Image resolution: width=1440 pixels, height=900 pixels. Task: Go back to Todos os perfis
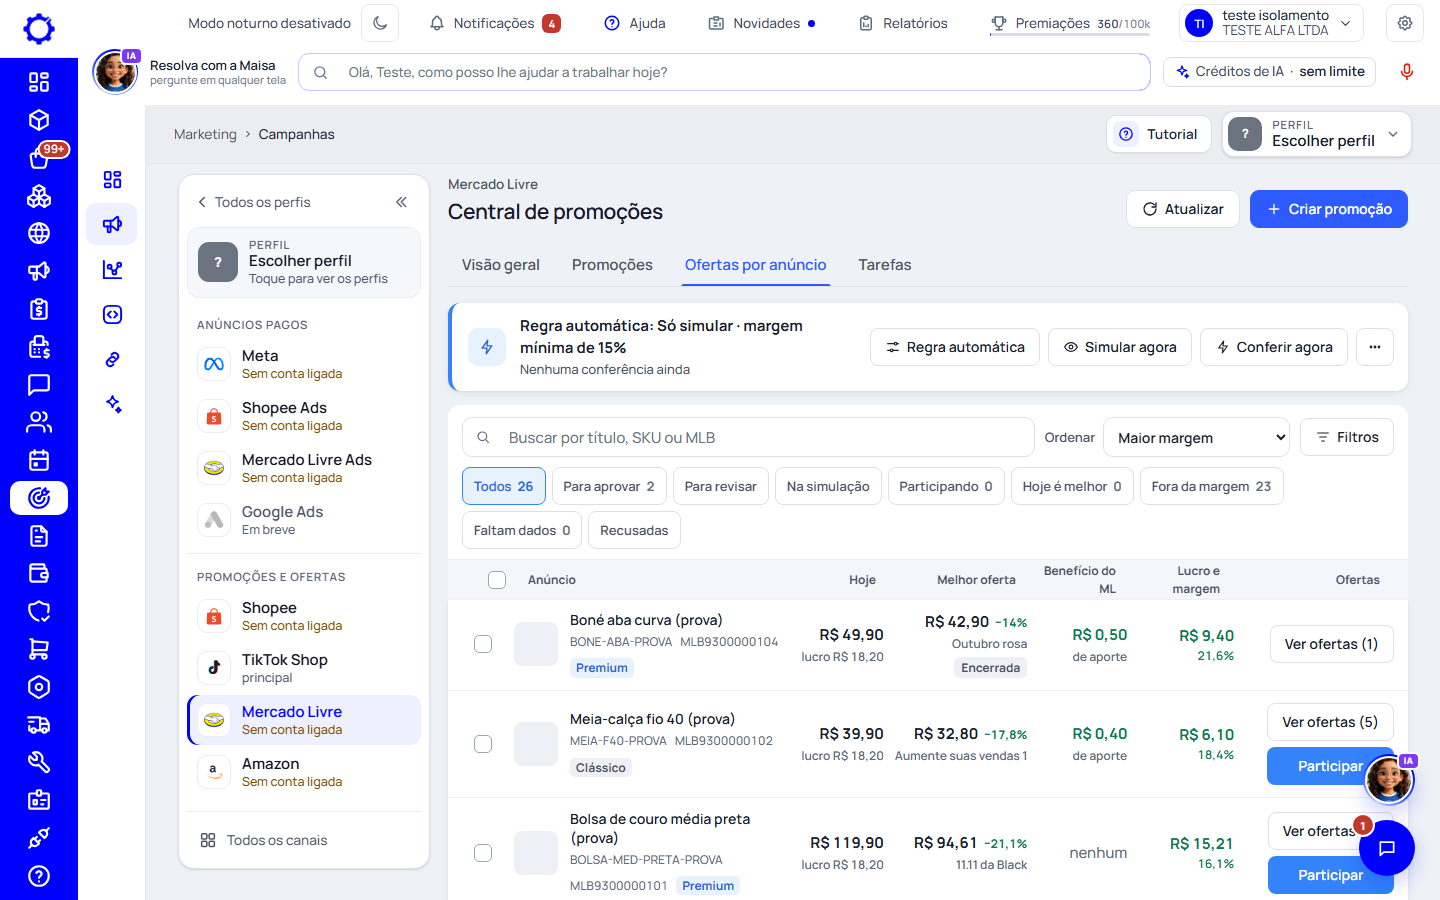254,202
